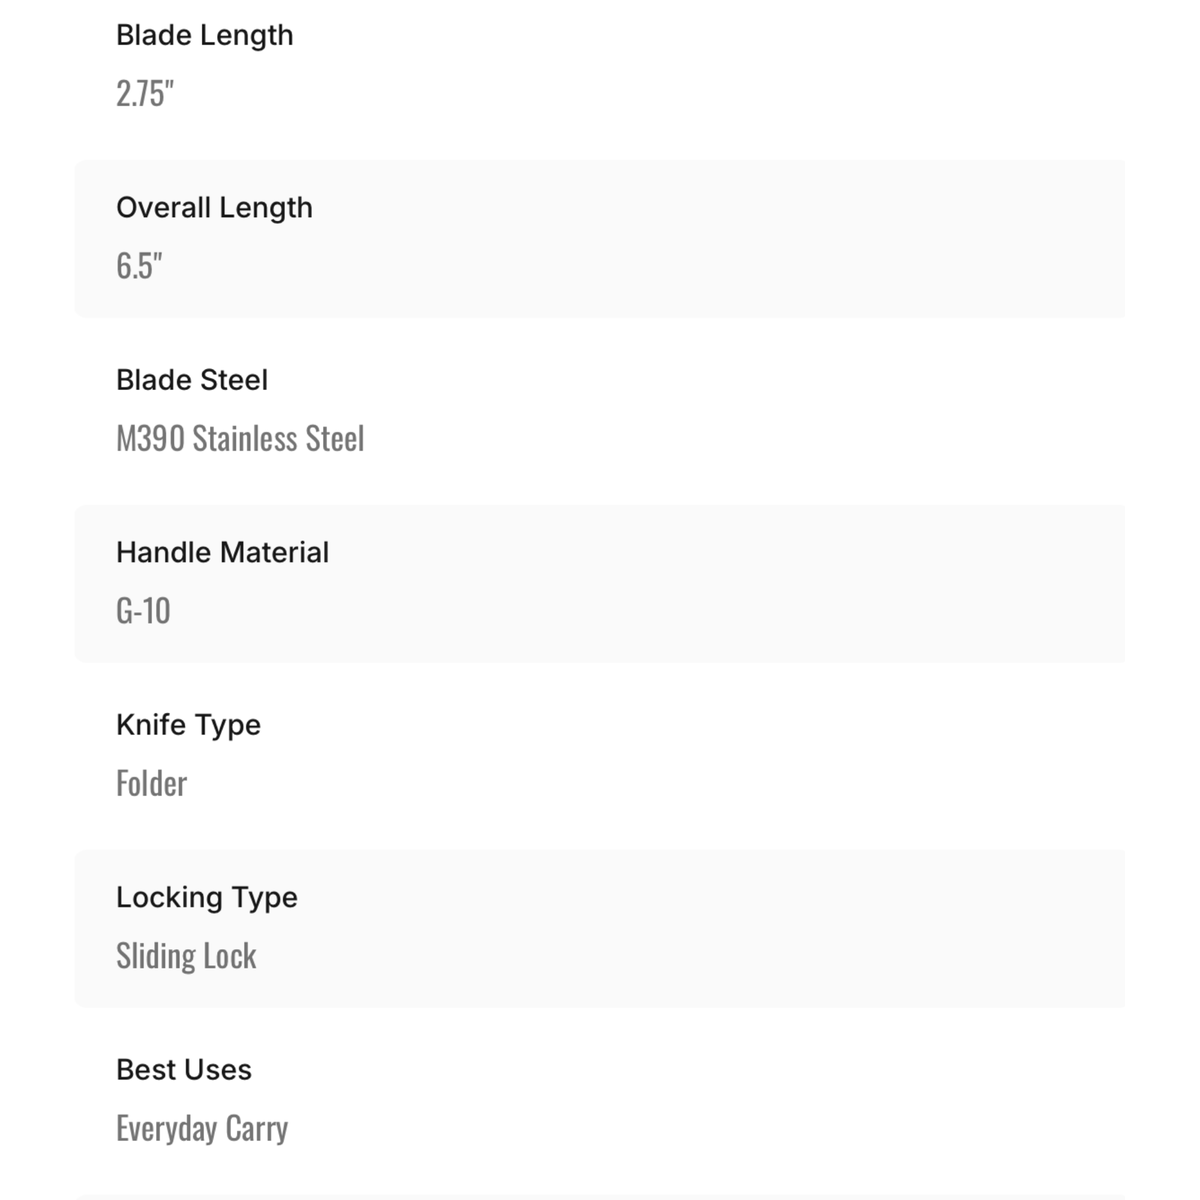Click the Overall Length label
This screenshot has height=1200, width=1200.
214,207
